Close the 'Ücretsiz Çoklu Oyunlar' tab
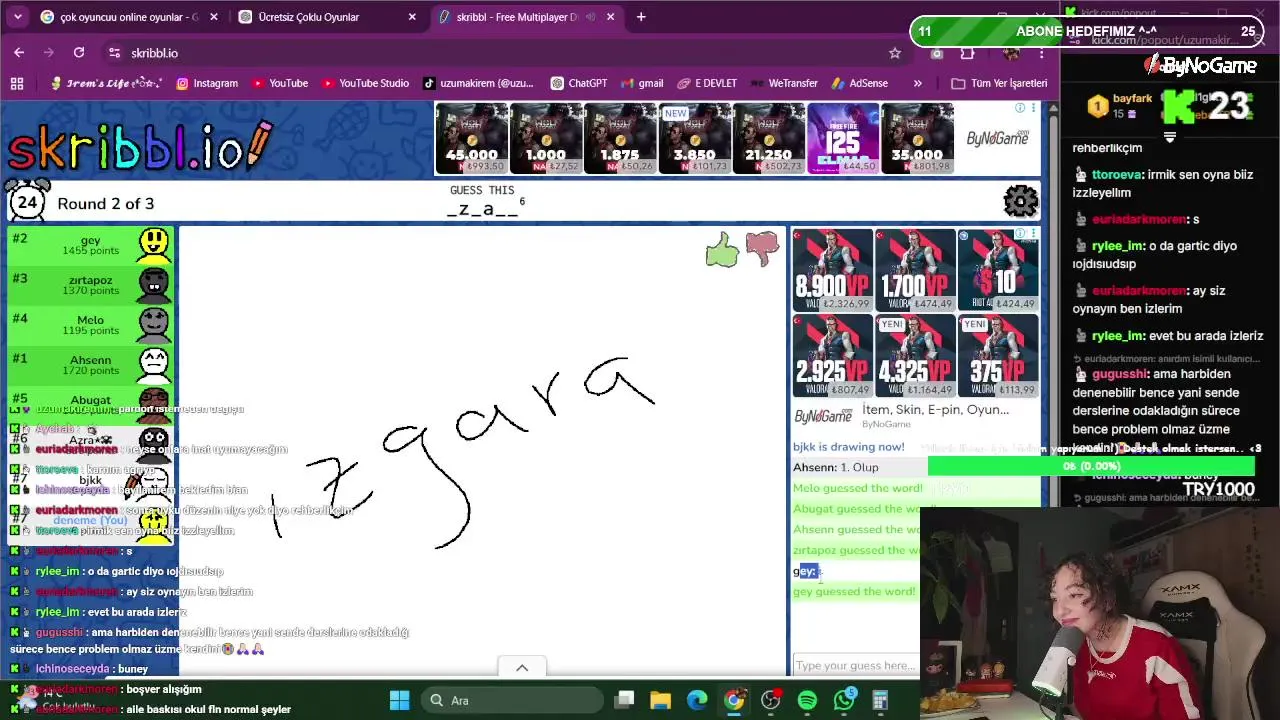 click(412, 17)
